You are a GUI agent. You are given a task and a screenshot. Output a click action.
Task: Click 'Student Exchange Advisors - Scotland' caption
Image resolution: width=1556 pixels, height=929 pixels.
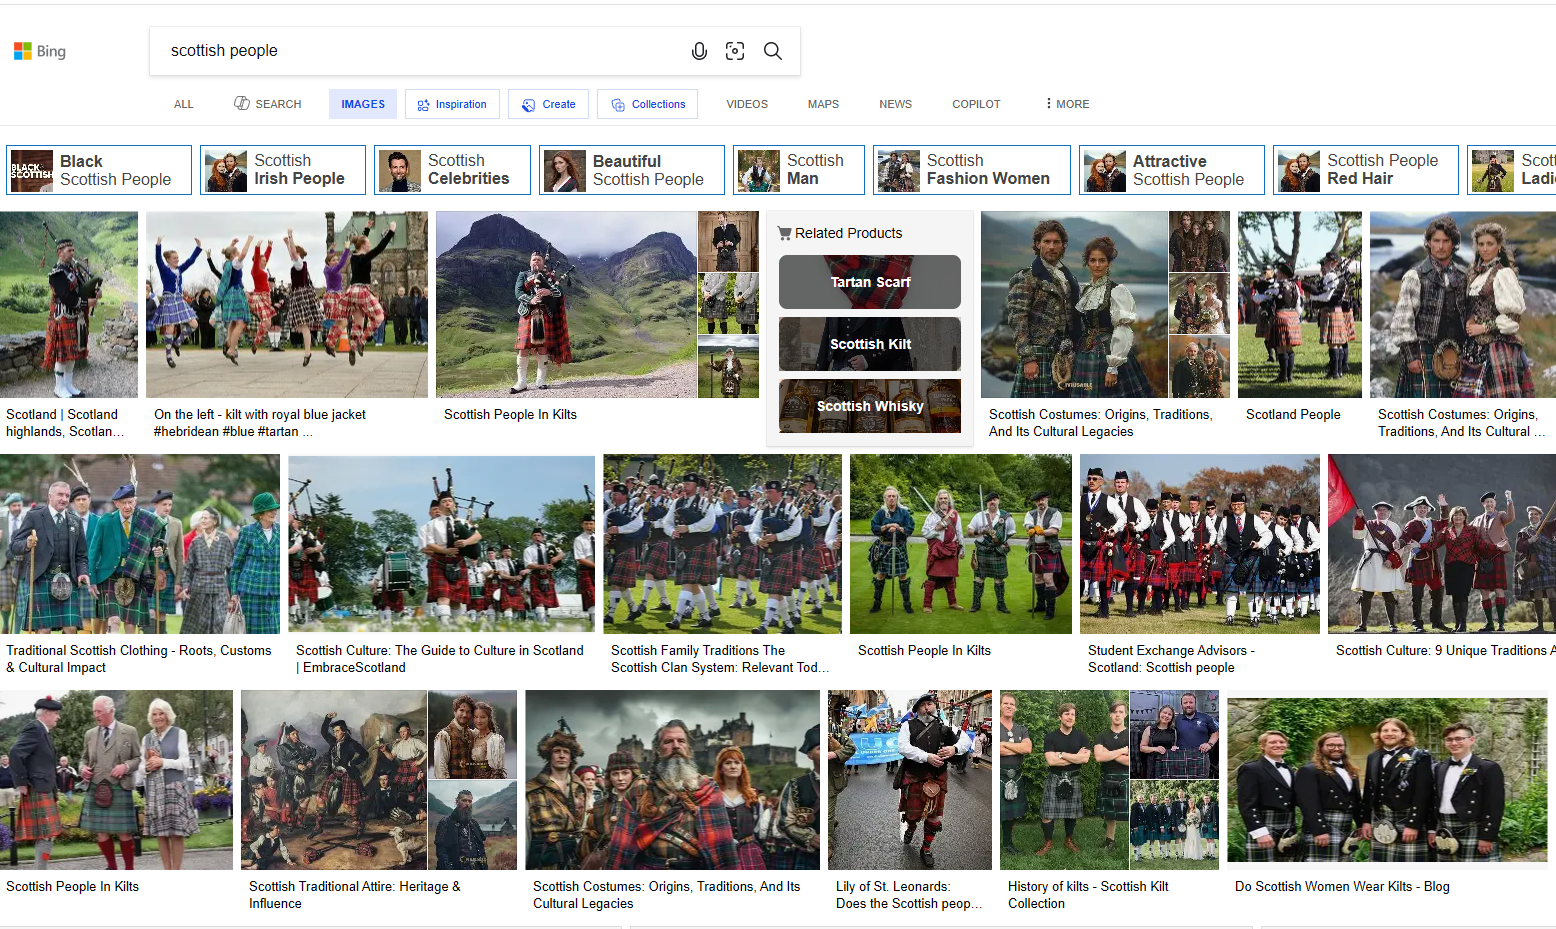pyautogui.click(x=1171, y=659)
